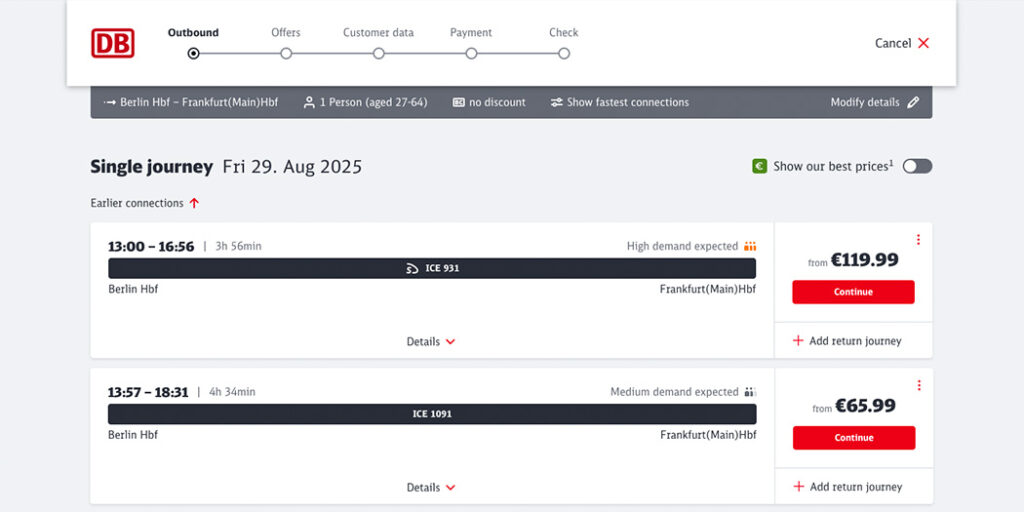Open the Outbound step label
This screenshot has width=1024, height=512.
(193, 33)
